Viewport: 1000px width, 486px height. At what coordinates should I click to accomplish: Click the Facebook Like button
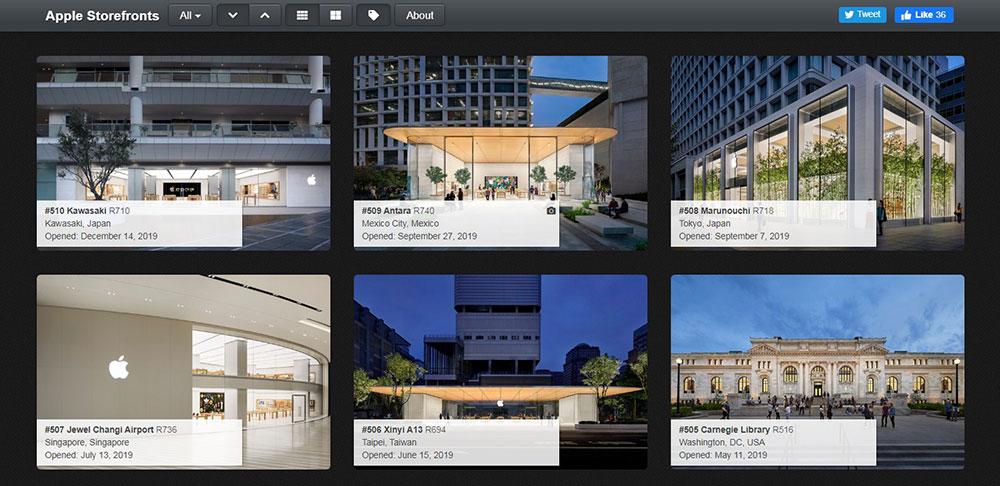pyautogui.click(x=924, y=15)
